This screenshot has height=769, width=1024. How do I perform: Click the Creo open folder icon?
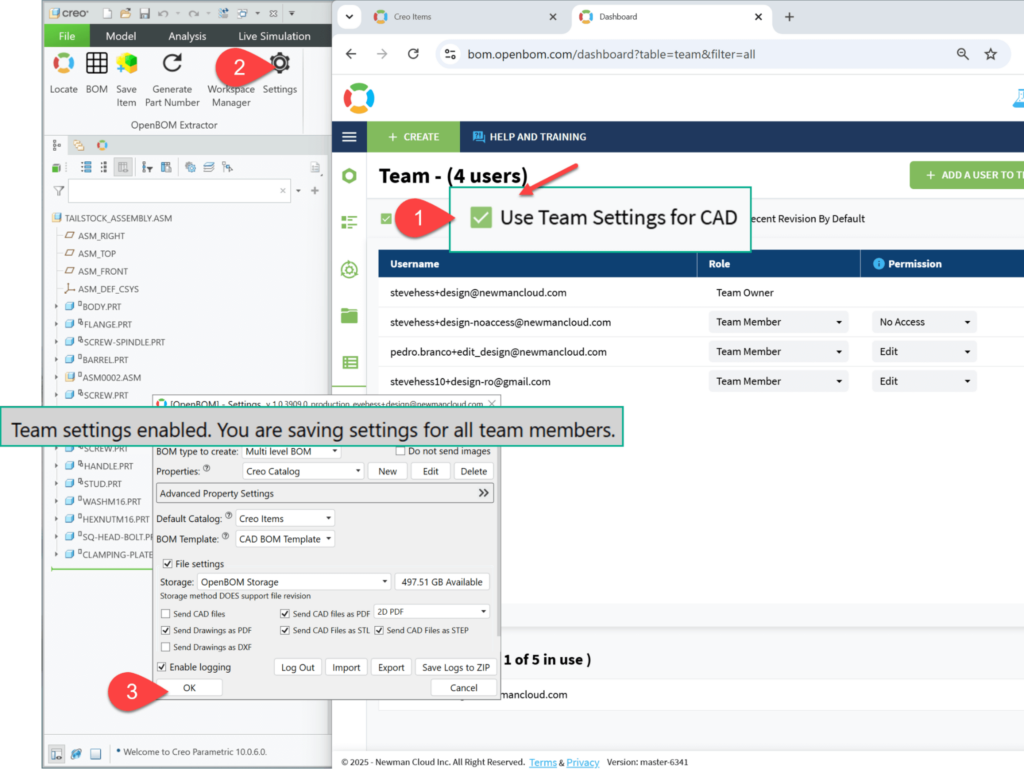[126, 13]
